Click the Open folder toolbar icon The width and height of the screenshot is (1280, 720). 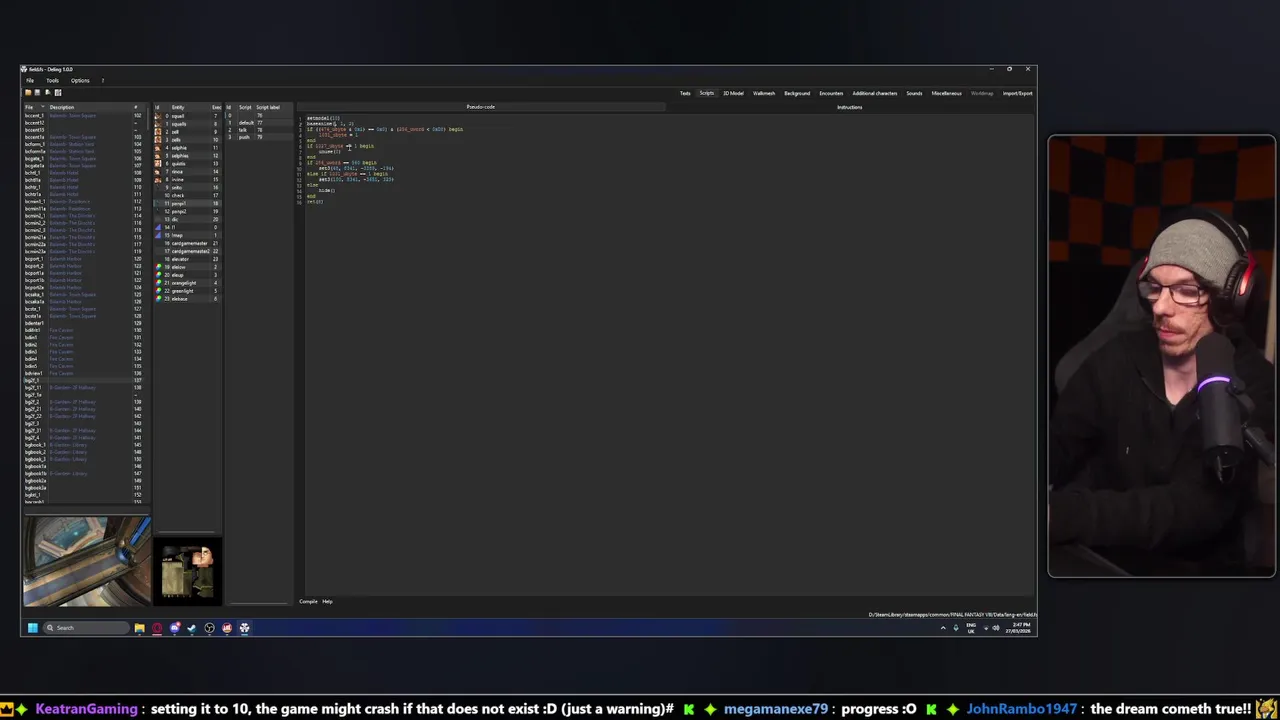tap(28, 92)
